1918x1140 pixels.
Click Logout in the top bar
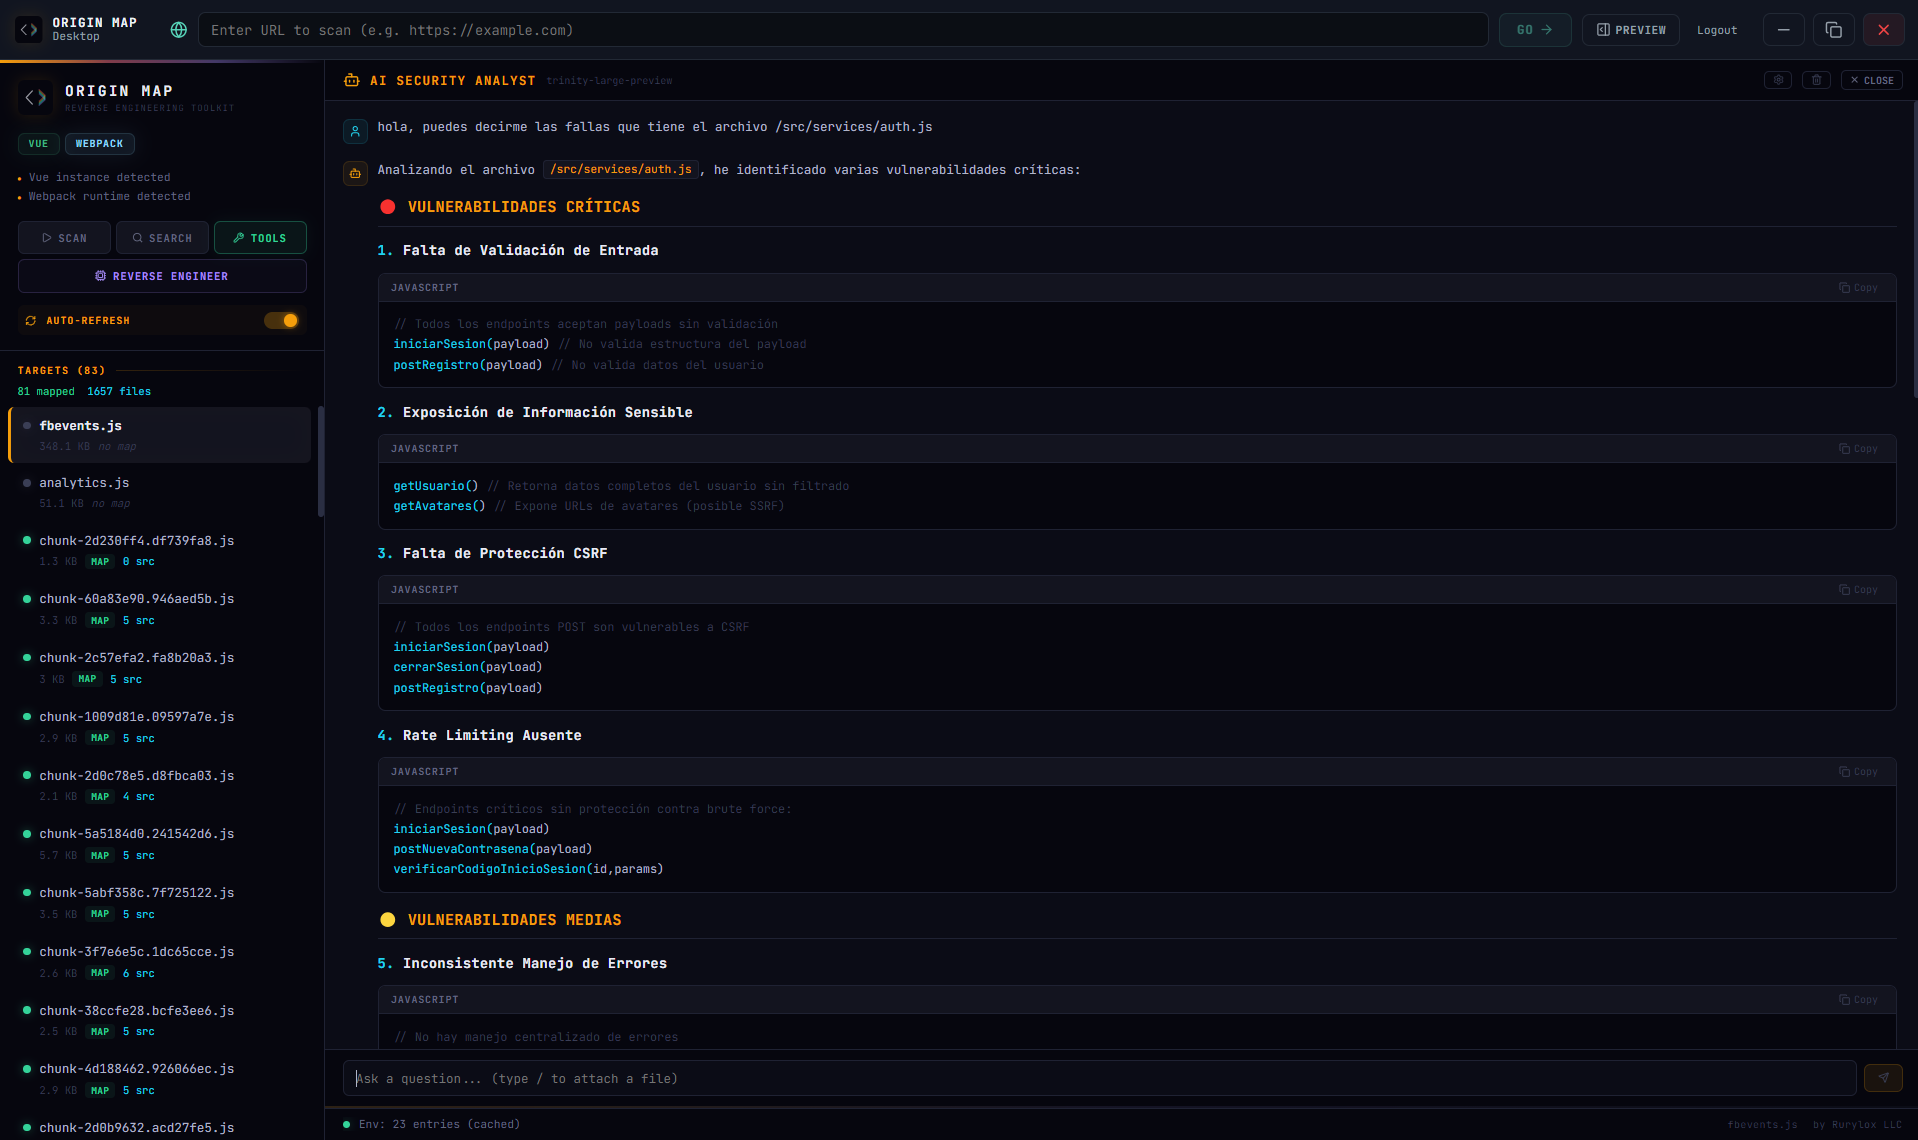coord(1716,30)
